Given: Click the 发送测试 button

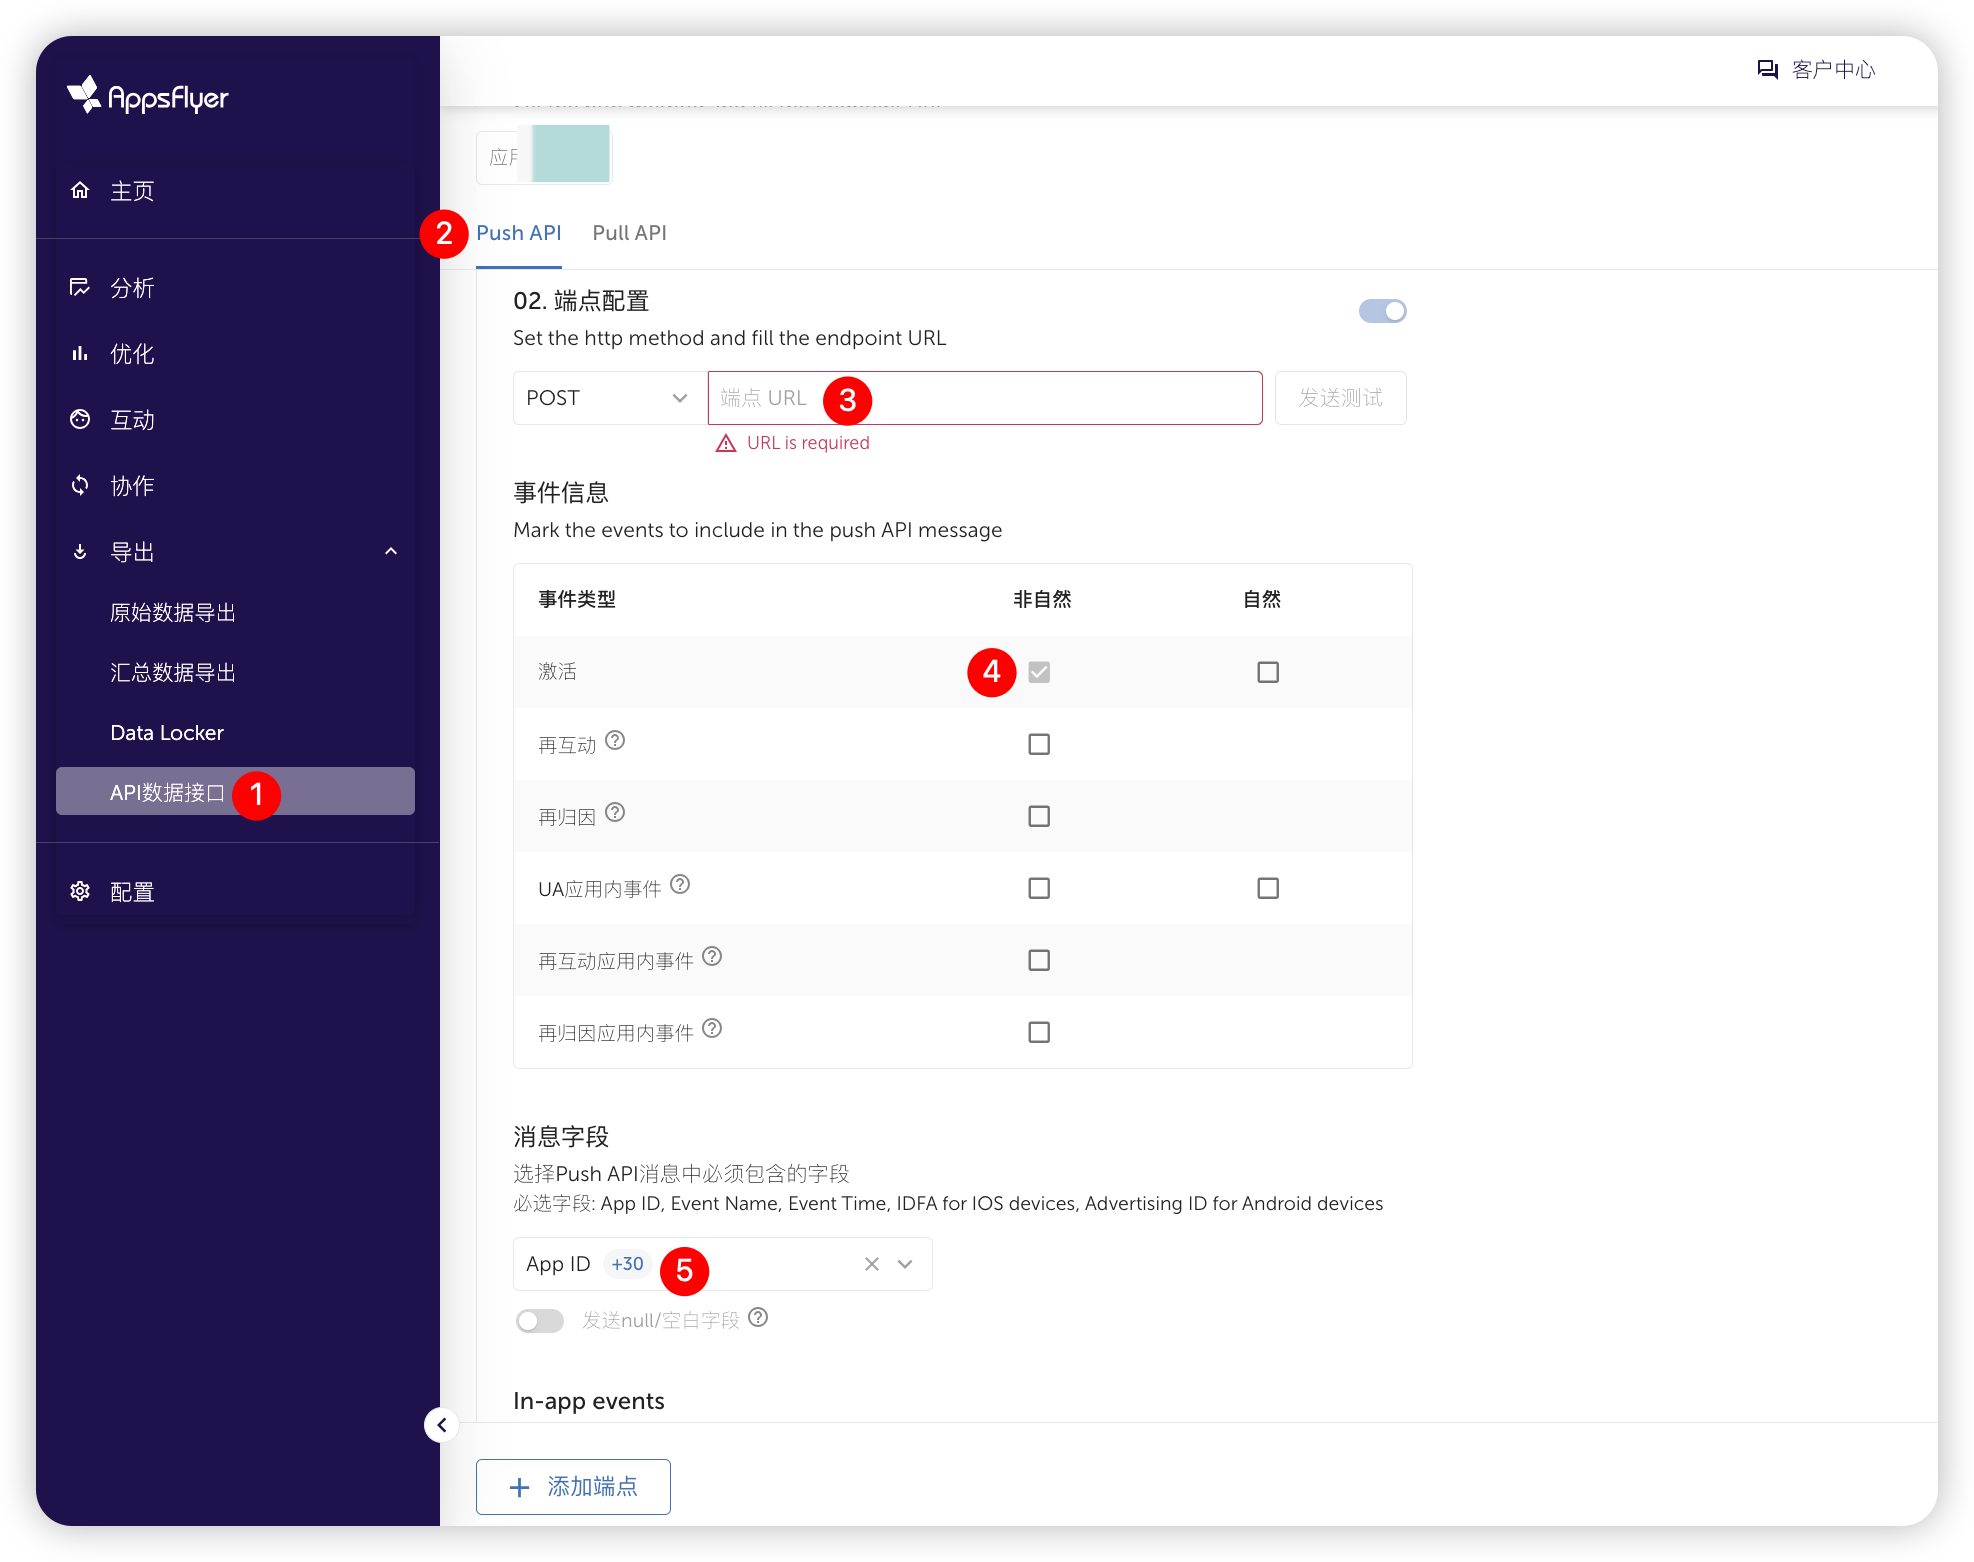Looking at the screenshot, I should (1340, 397).
